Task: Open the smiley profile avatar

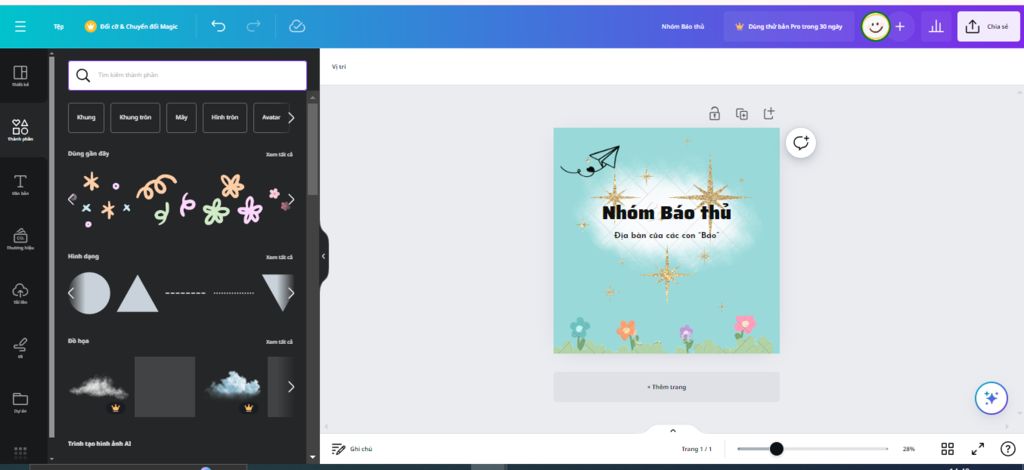Action: pyautogui.click(x=875, y=27)
